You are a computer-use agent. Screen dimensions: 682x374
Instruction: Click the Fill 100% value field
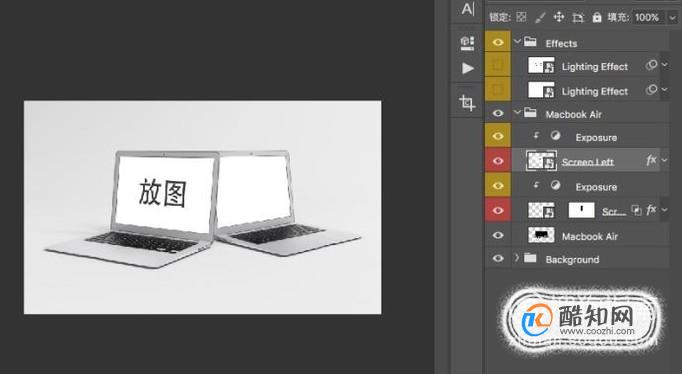pyautogui.click(x=647, y=17)
